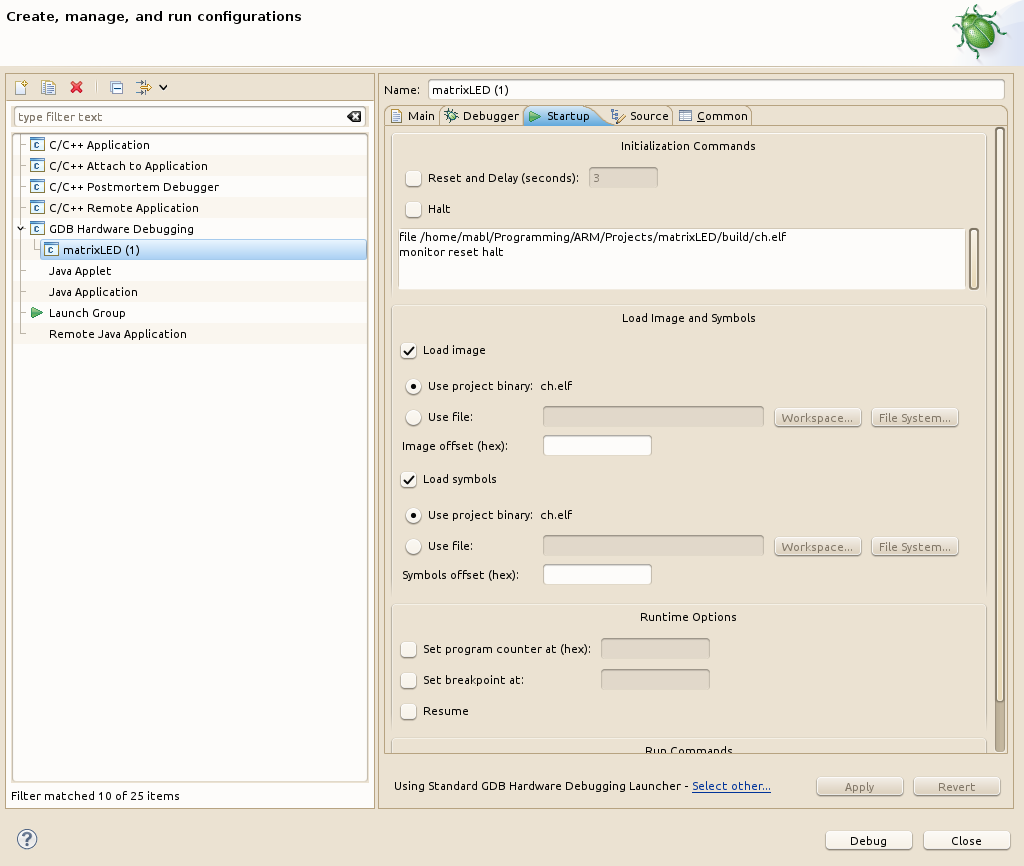1024x866 pixels.
Task: Clear the filter text field
Action: [354, 116]
